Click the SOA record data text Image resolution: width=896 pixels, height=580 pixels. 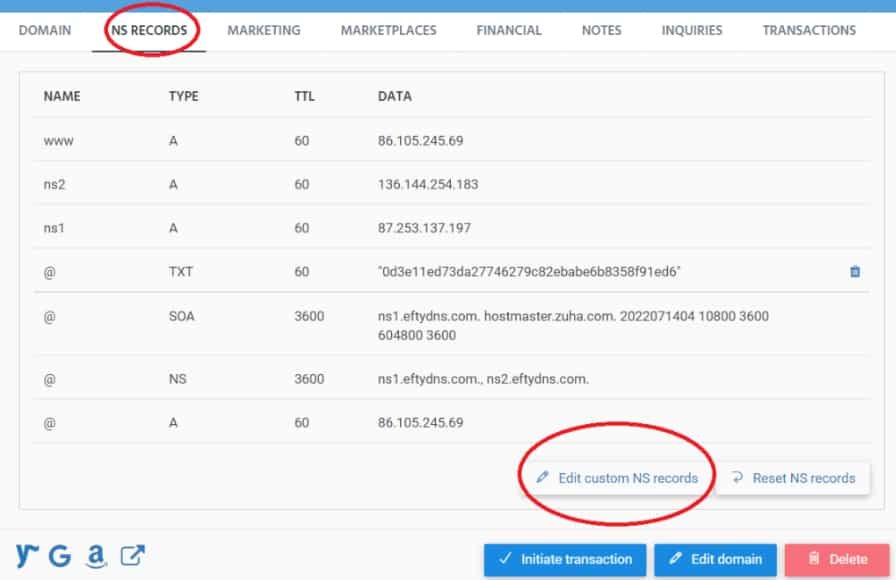pos(573,326)
